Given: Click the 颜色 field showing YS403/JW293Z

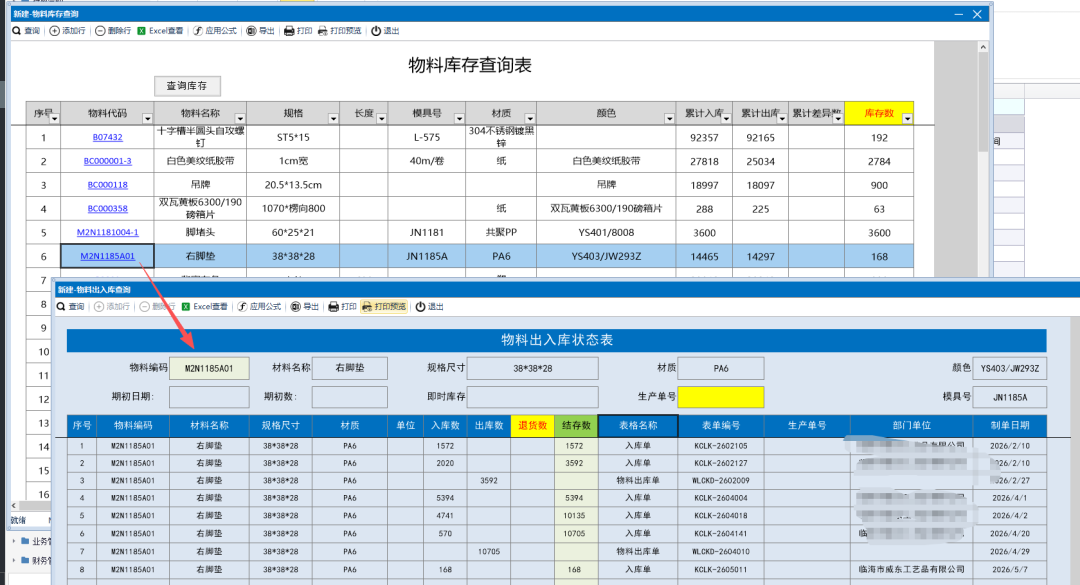Looking at the screenshot, I should point(1010,368).
